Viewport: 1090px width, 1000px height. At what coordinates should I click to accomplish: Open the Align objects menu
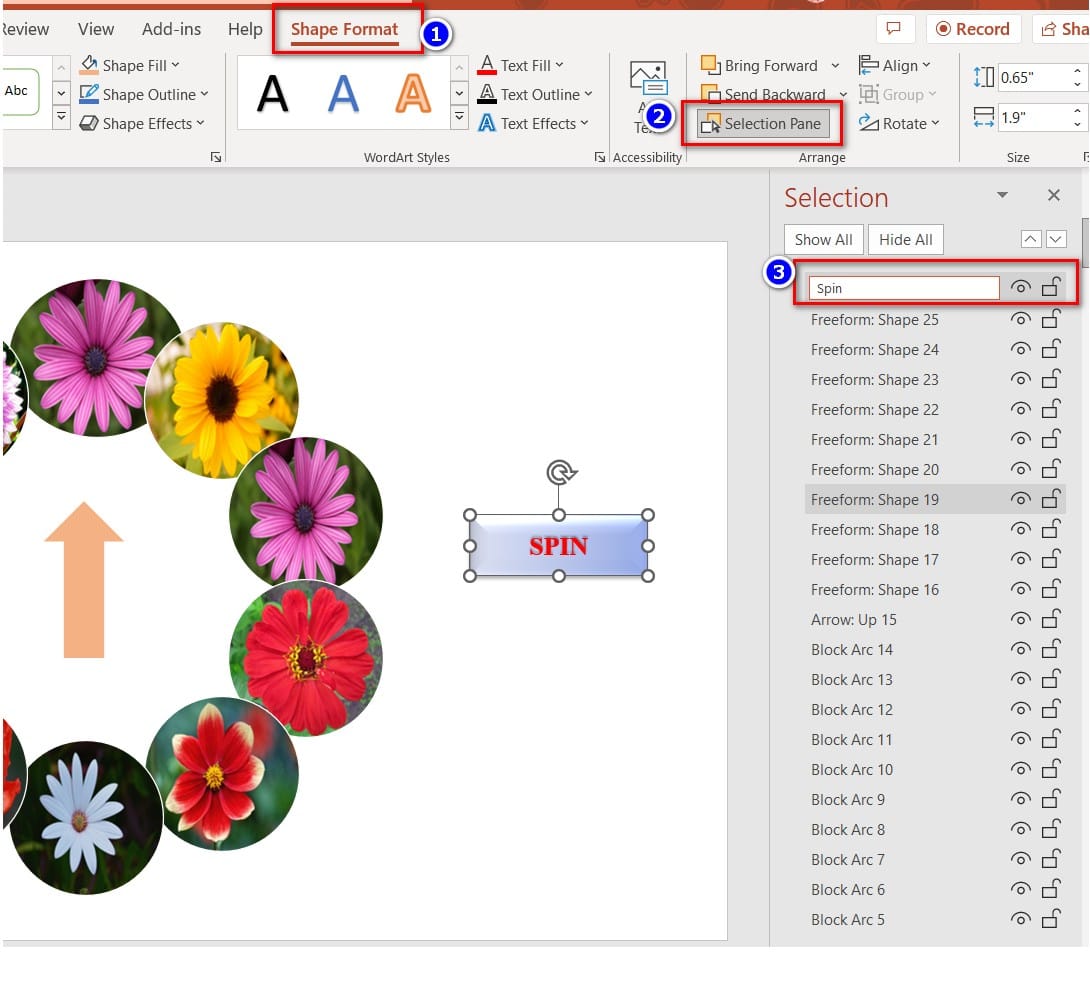coord(894,65)
